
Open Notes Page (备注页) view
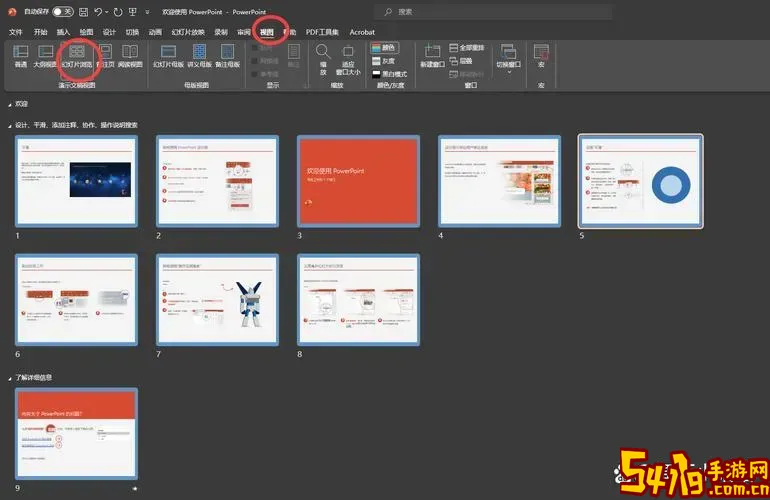click(x=106, y=56)
